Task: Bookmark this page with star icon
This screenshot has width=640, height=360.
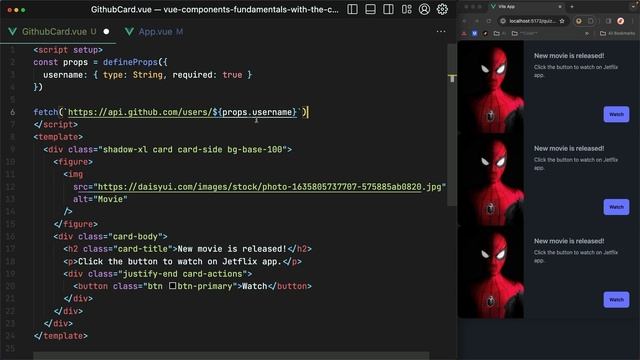Action: coord(562,21)
